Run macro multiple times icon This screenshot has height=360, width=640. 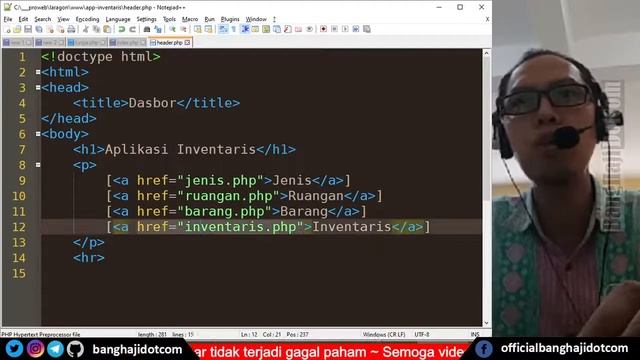click(356, 29)
